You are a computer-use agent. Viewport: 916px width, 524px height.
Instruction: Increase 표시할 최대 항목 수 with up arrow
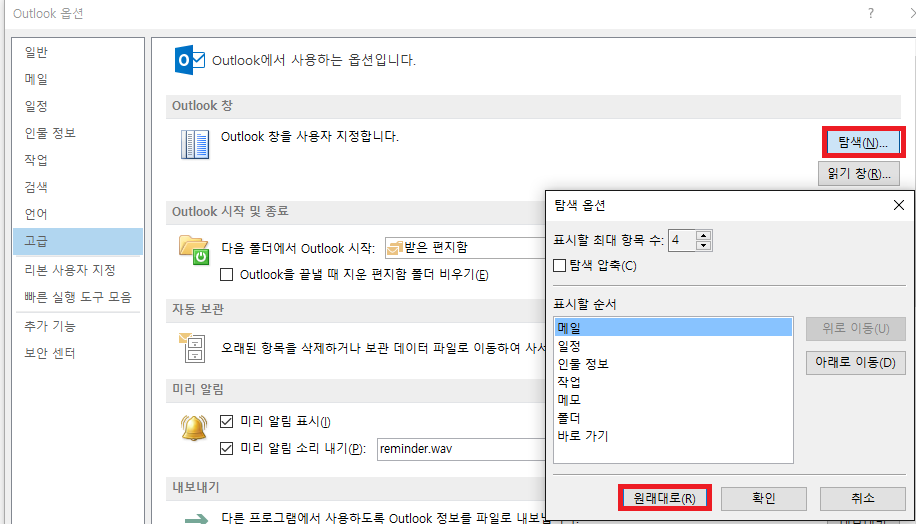(703, 235)
